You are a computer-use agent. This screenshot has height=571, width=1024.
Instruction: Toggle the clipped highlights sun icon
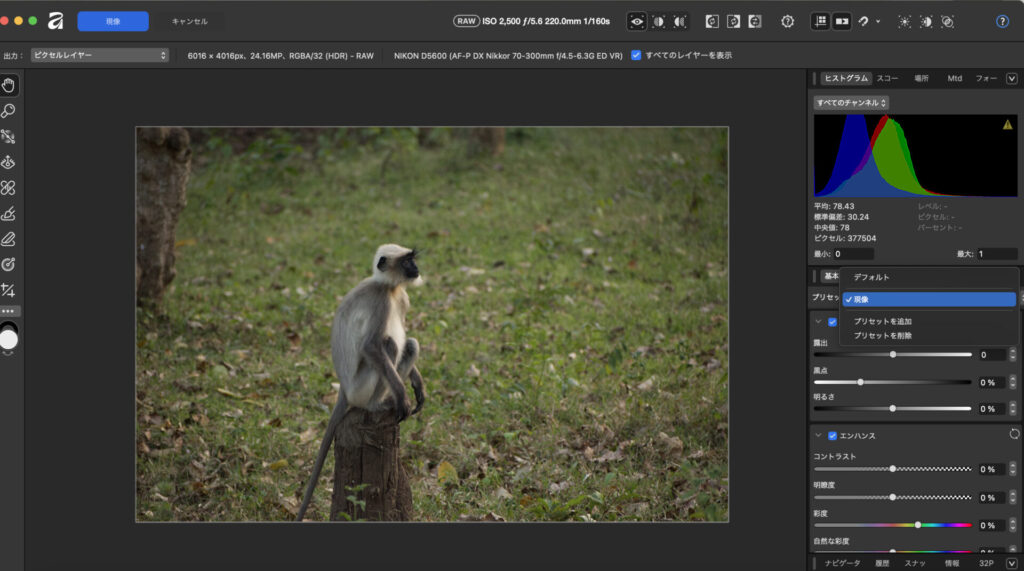click(904, 21)
